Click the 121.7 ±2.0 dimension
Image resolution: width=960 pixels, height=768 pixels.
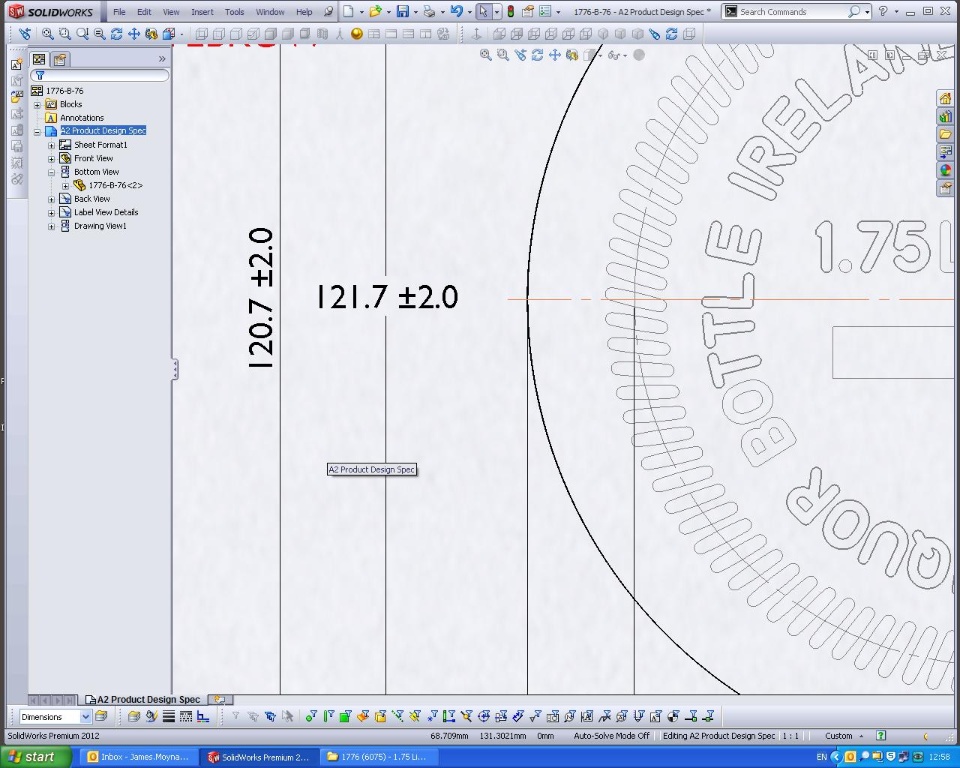pos(387,297)
